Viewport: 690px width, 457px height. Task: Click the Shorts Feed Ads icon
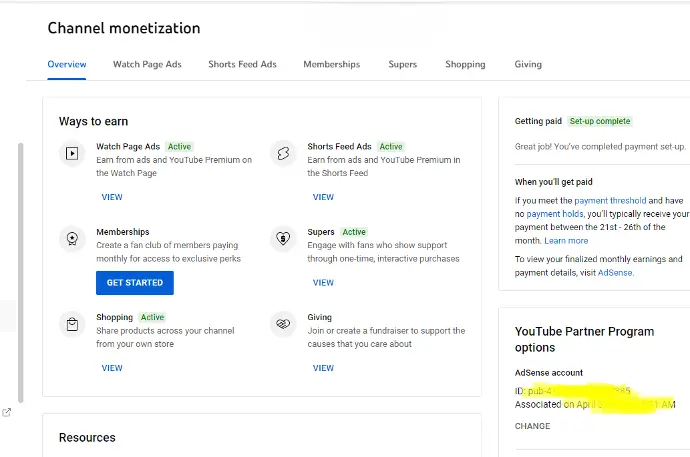[x=283, y=154]
